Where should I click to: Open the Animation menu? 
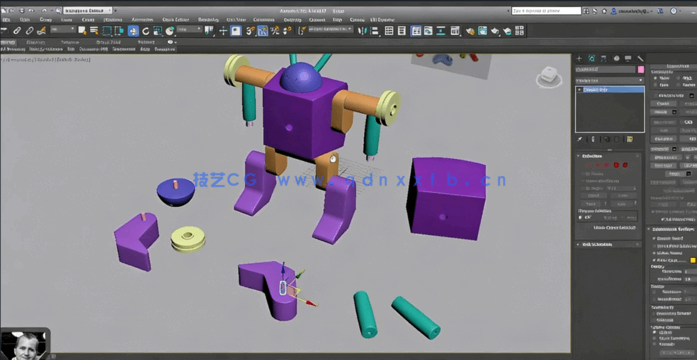(143, 20)
